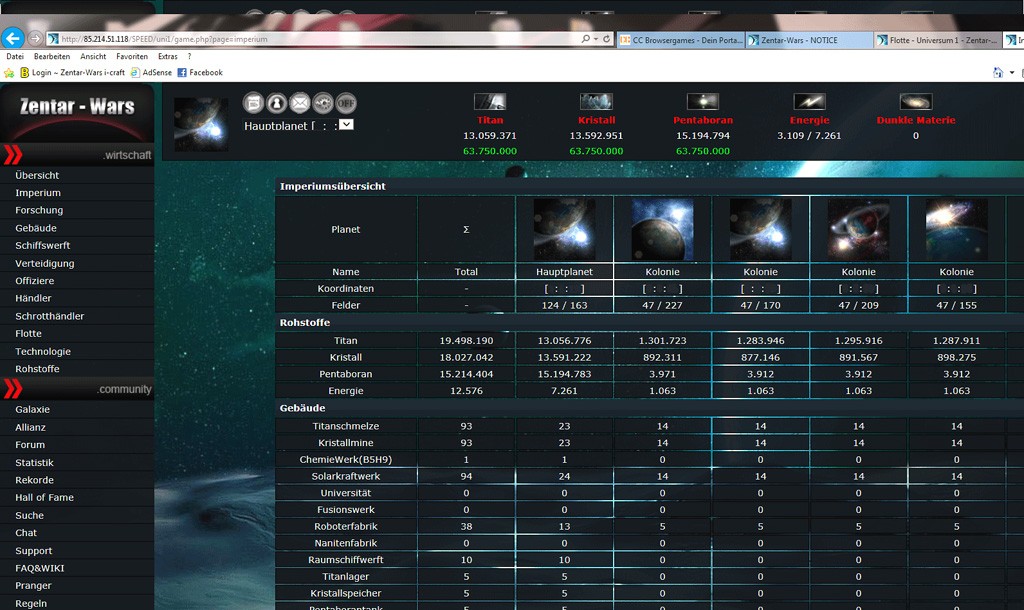
Task: Click the Pentaboran resource icon
Action: (x=702, y=102)
